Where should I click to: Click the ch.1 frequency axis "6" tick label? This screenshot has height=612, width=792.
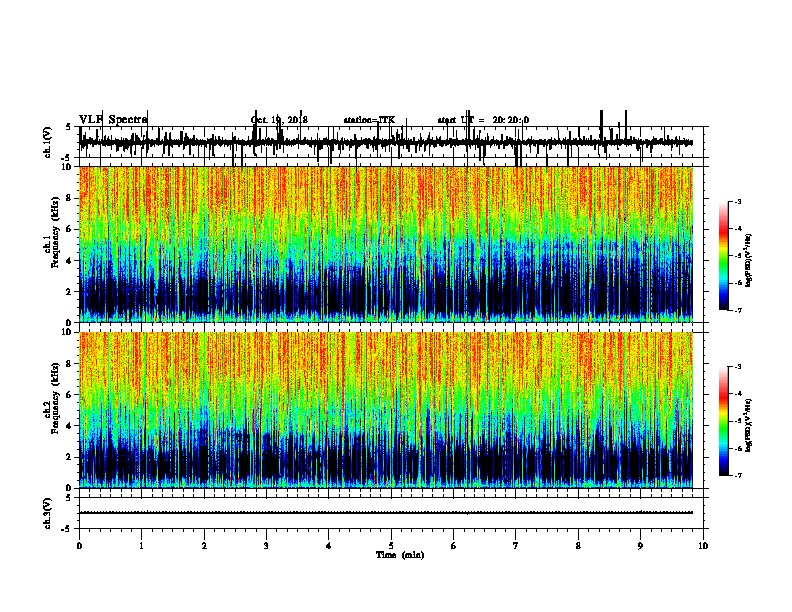pos(71,229)
